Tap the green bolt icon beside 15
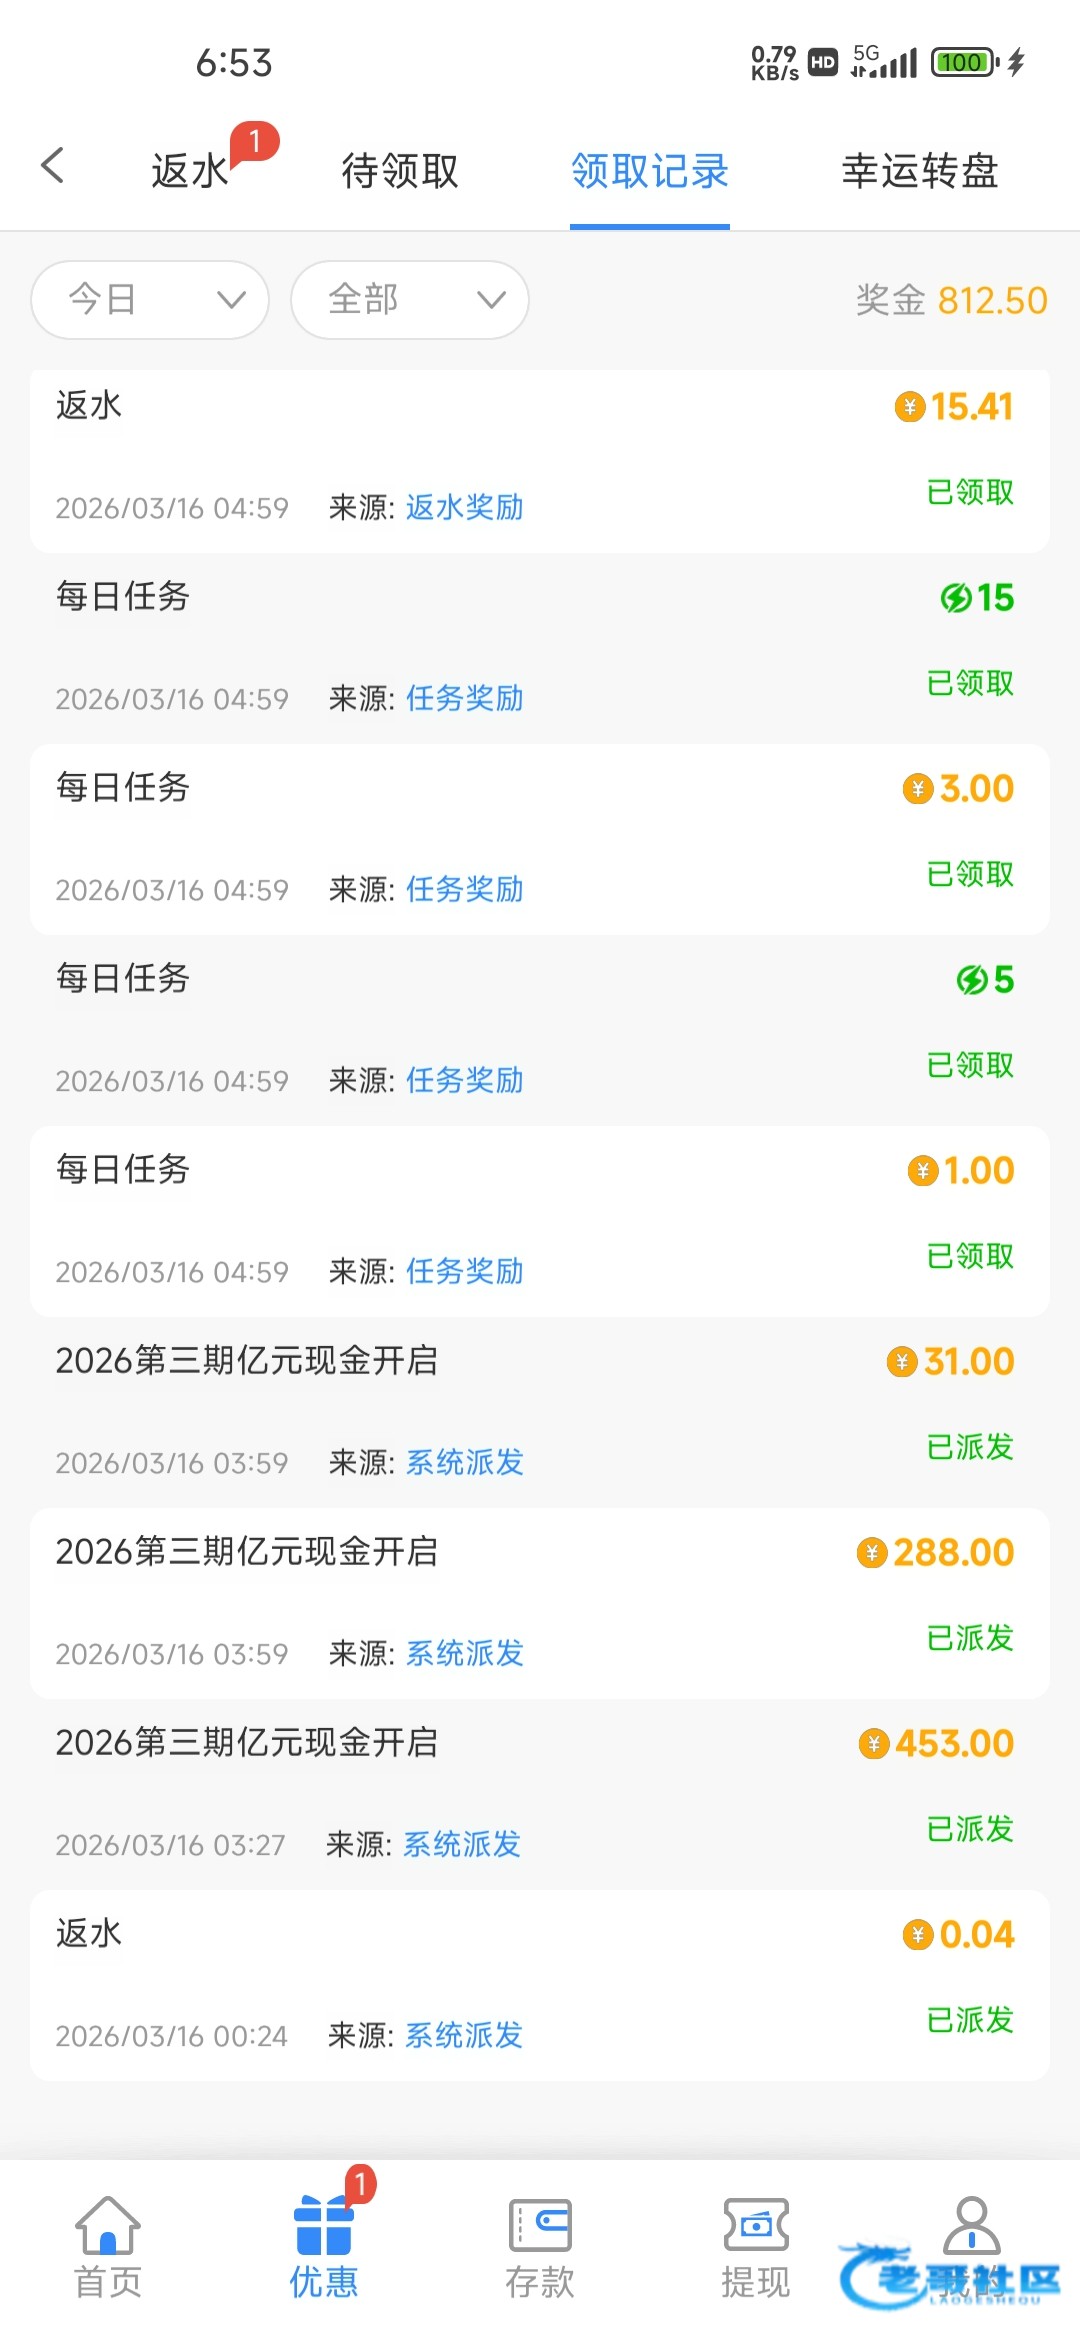 (955, 598)
